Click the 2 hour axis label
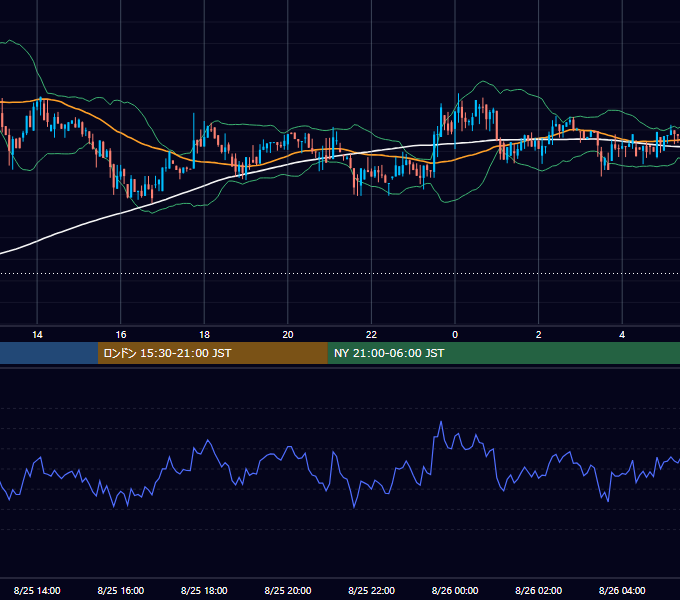Image resolution: width=680 pixels, height=600 pixels. (x=539, y=335)
